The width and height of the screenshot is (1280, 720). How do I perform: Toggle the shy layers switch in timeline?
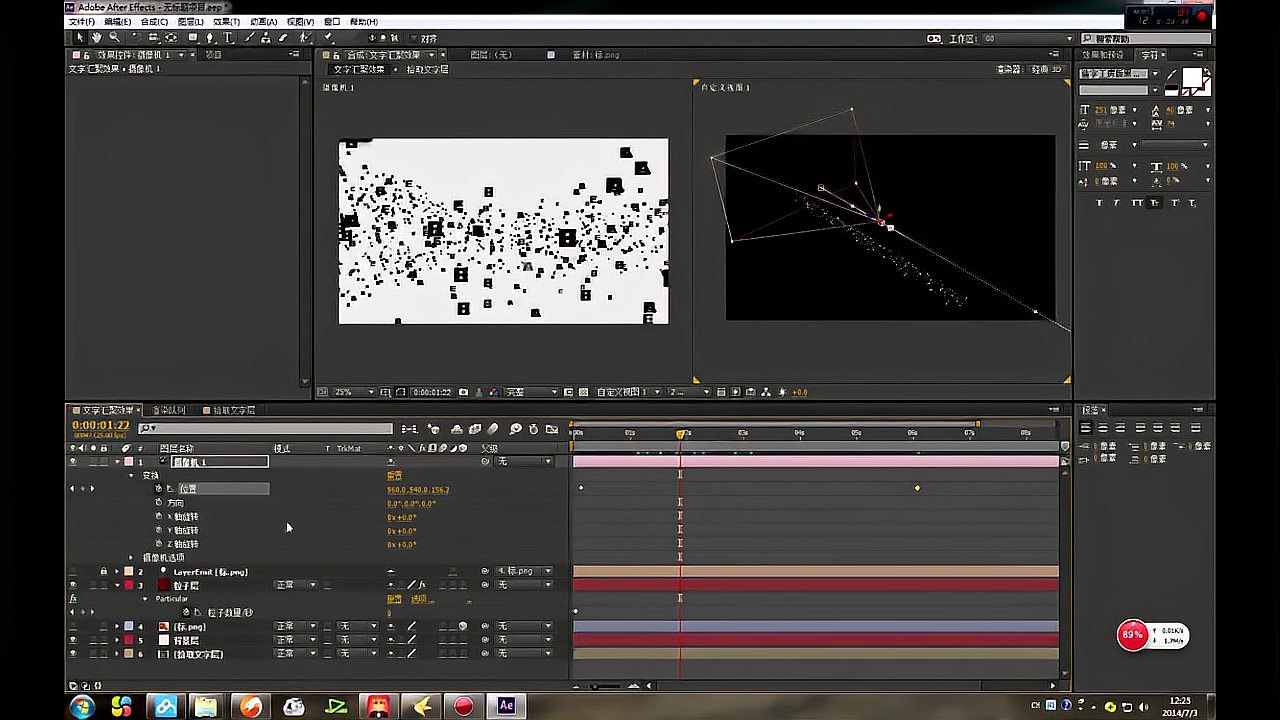tap(457, 428)
